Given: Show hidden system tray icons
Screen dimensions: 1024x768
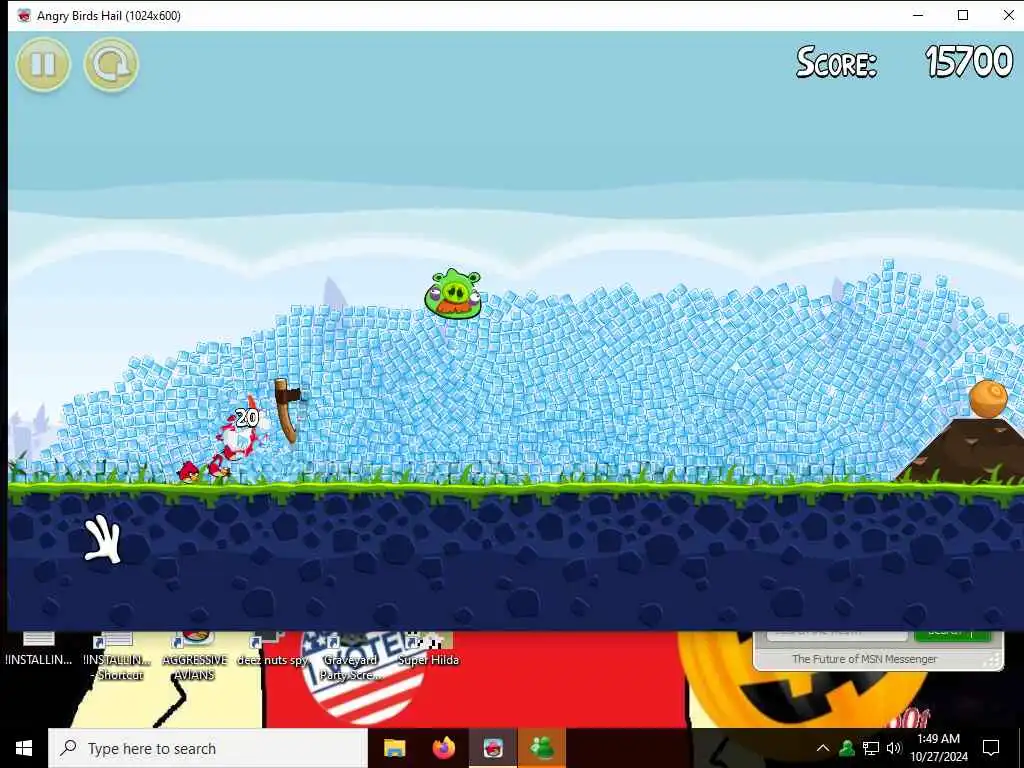Looking at the screenshot, I should (x=823, y=748).
